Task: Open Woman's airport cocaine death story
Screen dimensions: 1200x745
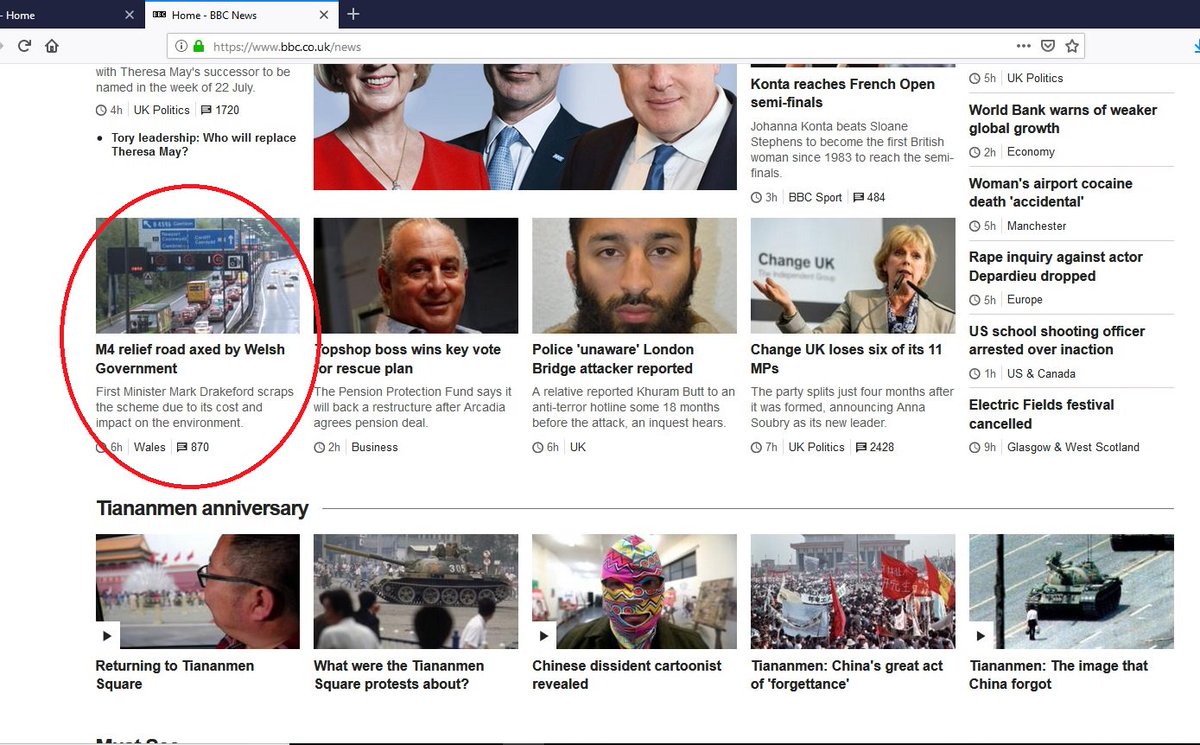Action: 1051,193
